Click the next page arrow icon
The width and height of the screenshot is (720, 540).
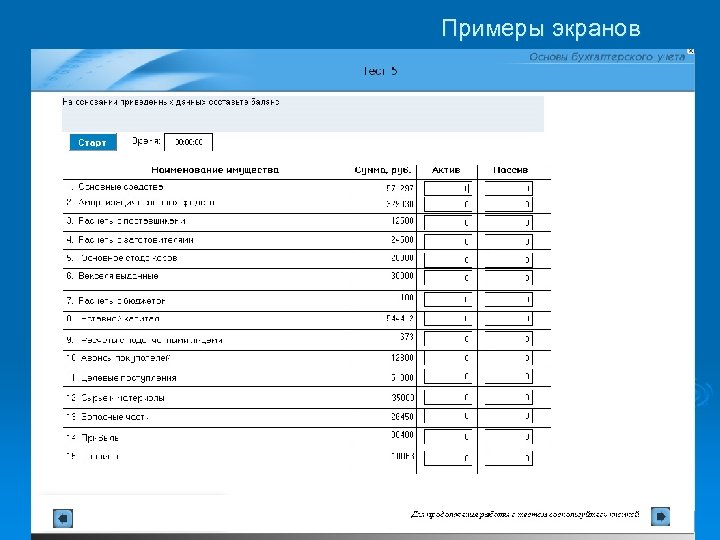[660, 516]
